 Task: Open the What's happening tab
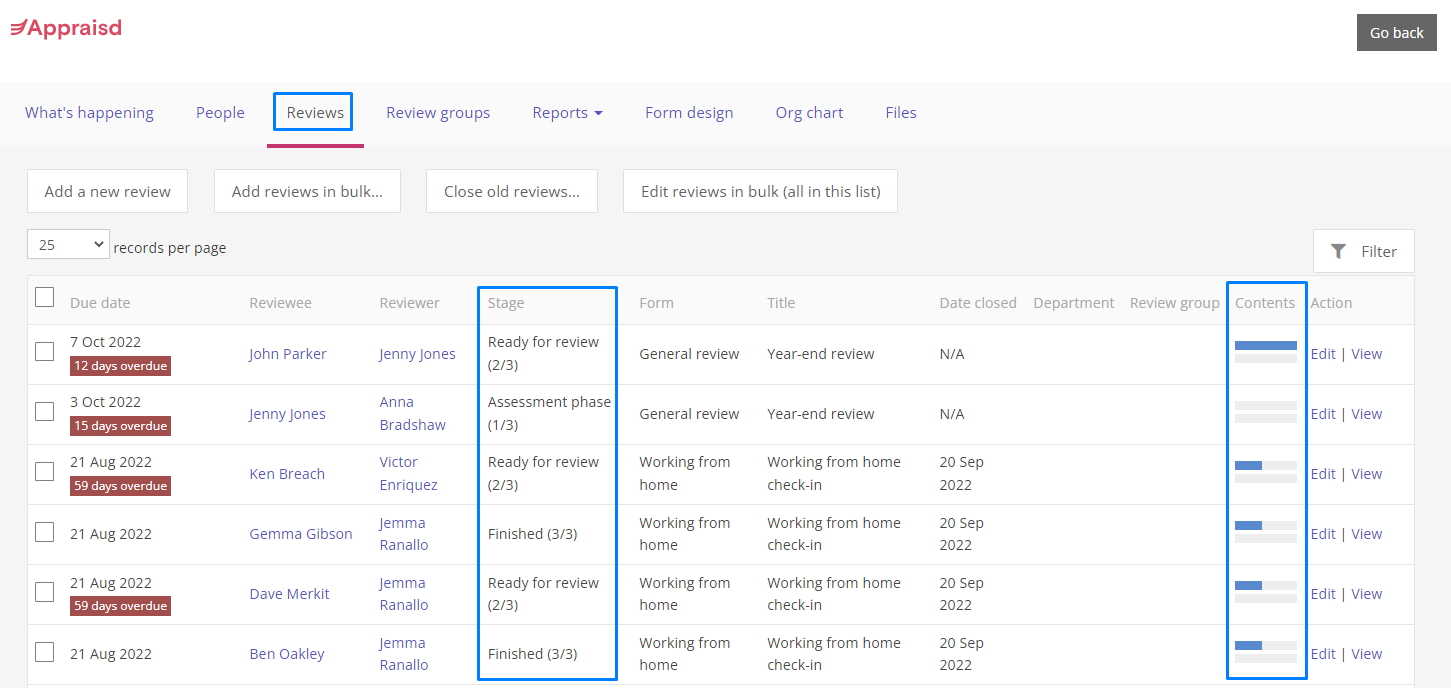(x=89, y=113)
